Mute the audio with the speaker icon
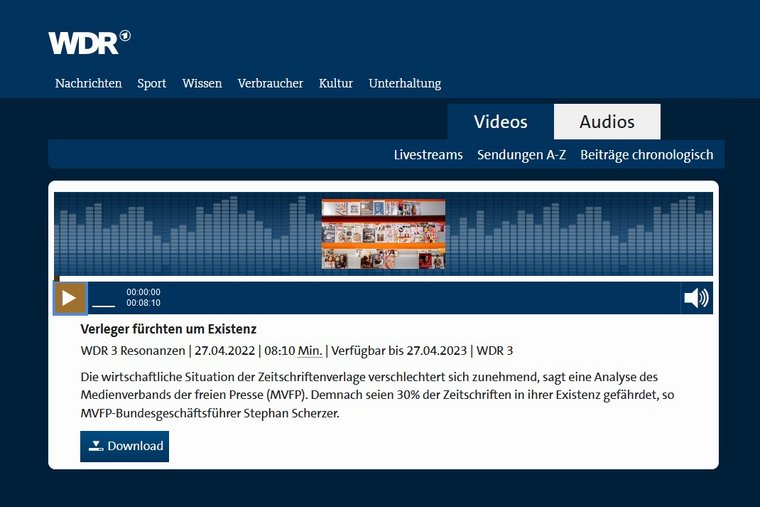 pyautogui.click(x=696, y=297)
